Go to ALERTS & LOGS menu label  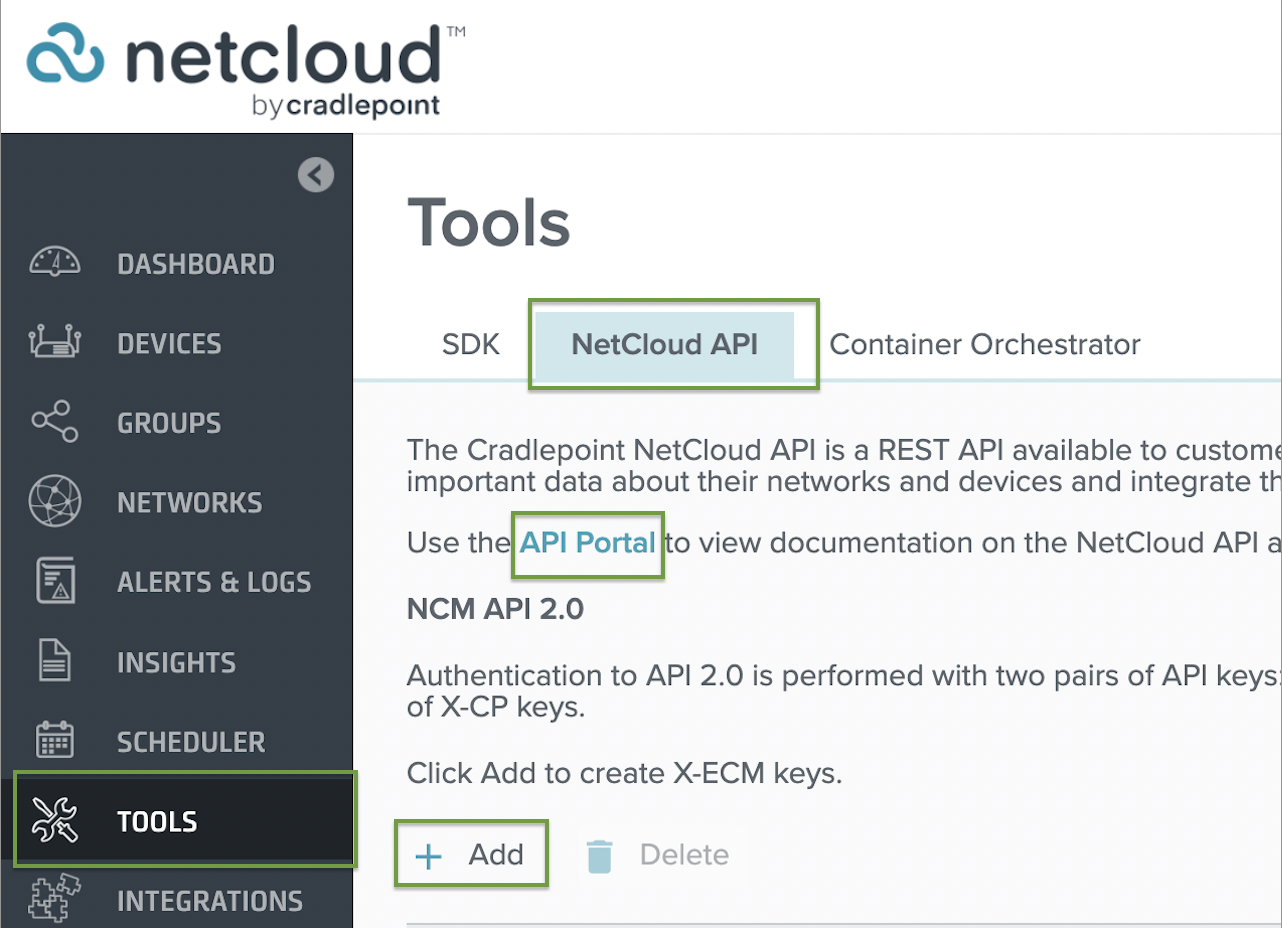coord(214,583)
